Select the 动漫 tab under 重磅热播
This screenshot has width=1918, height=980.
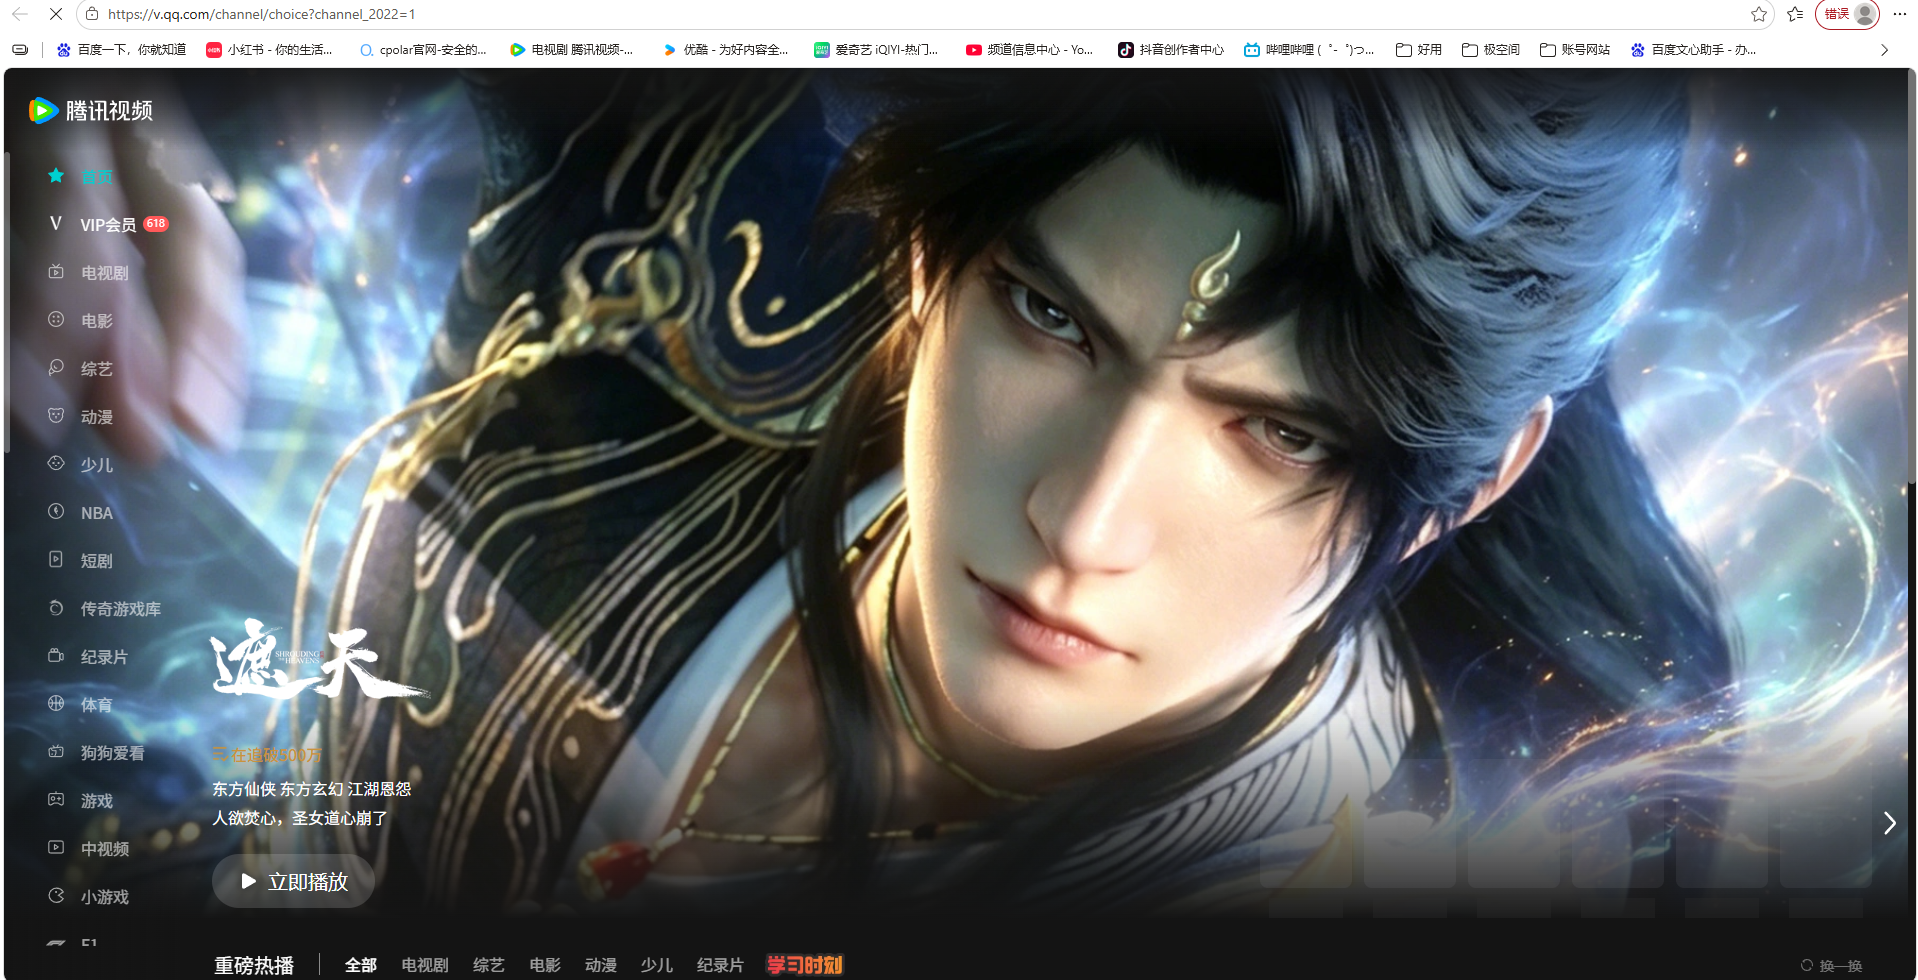click(601, 965)
